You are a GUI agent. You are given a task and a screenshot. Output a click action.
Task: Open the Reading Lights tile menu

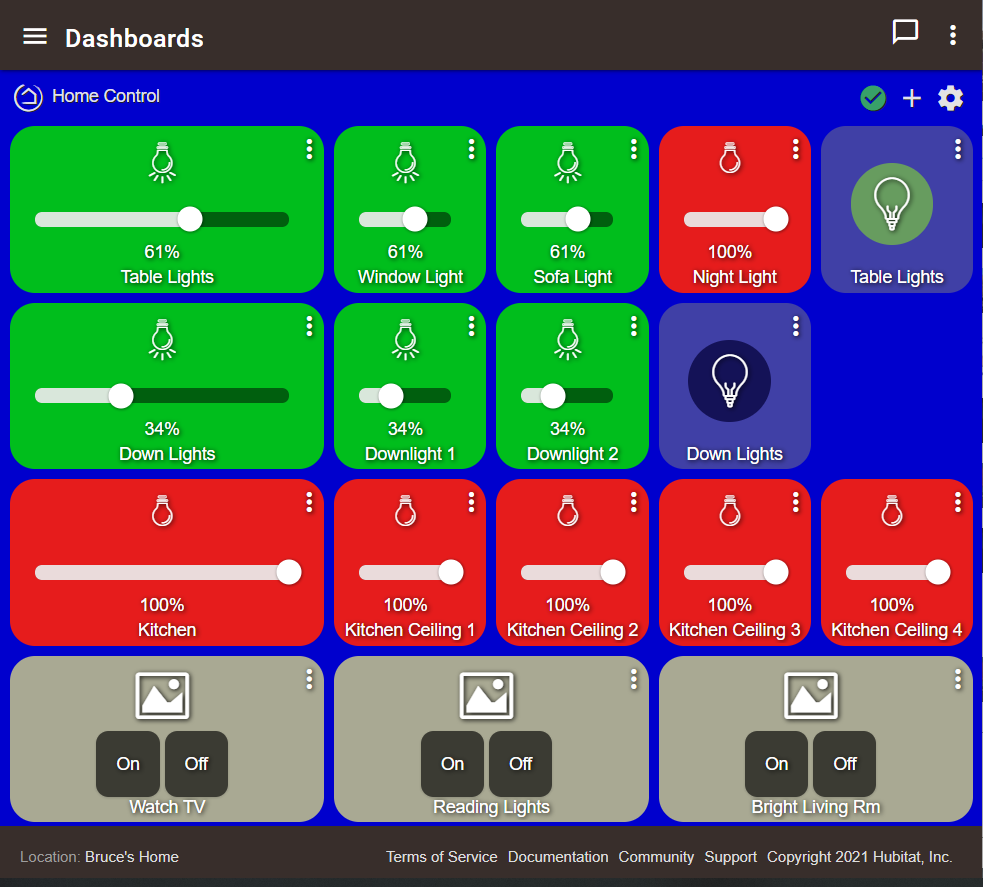pos(634,680)
